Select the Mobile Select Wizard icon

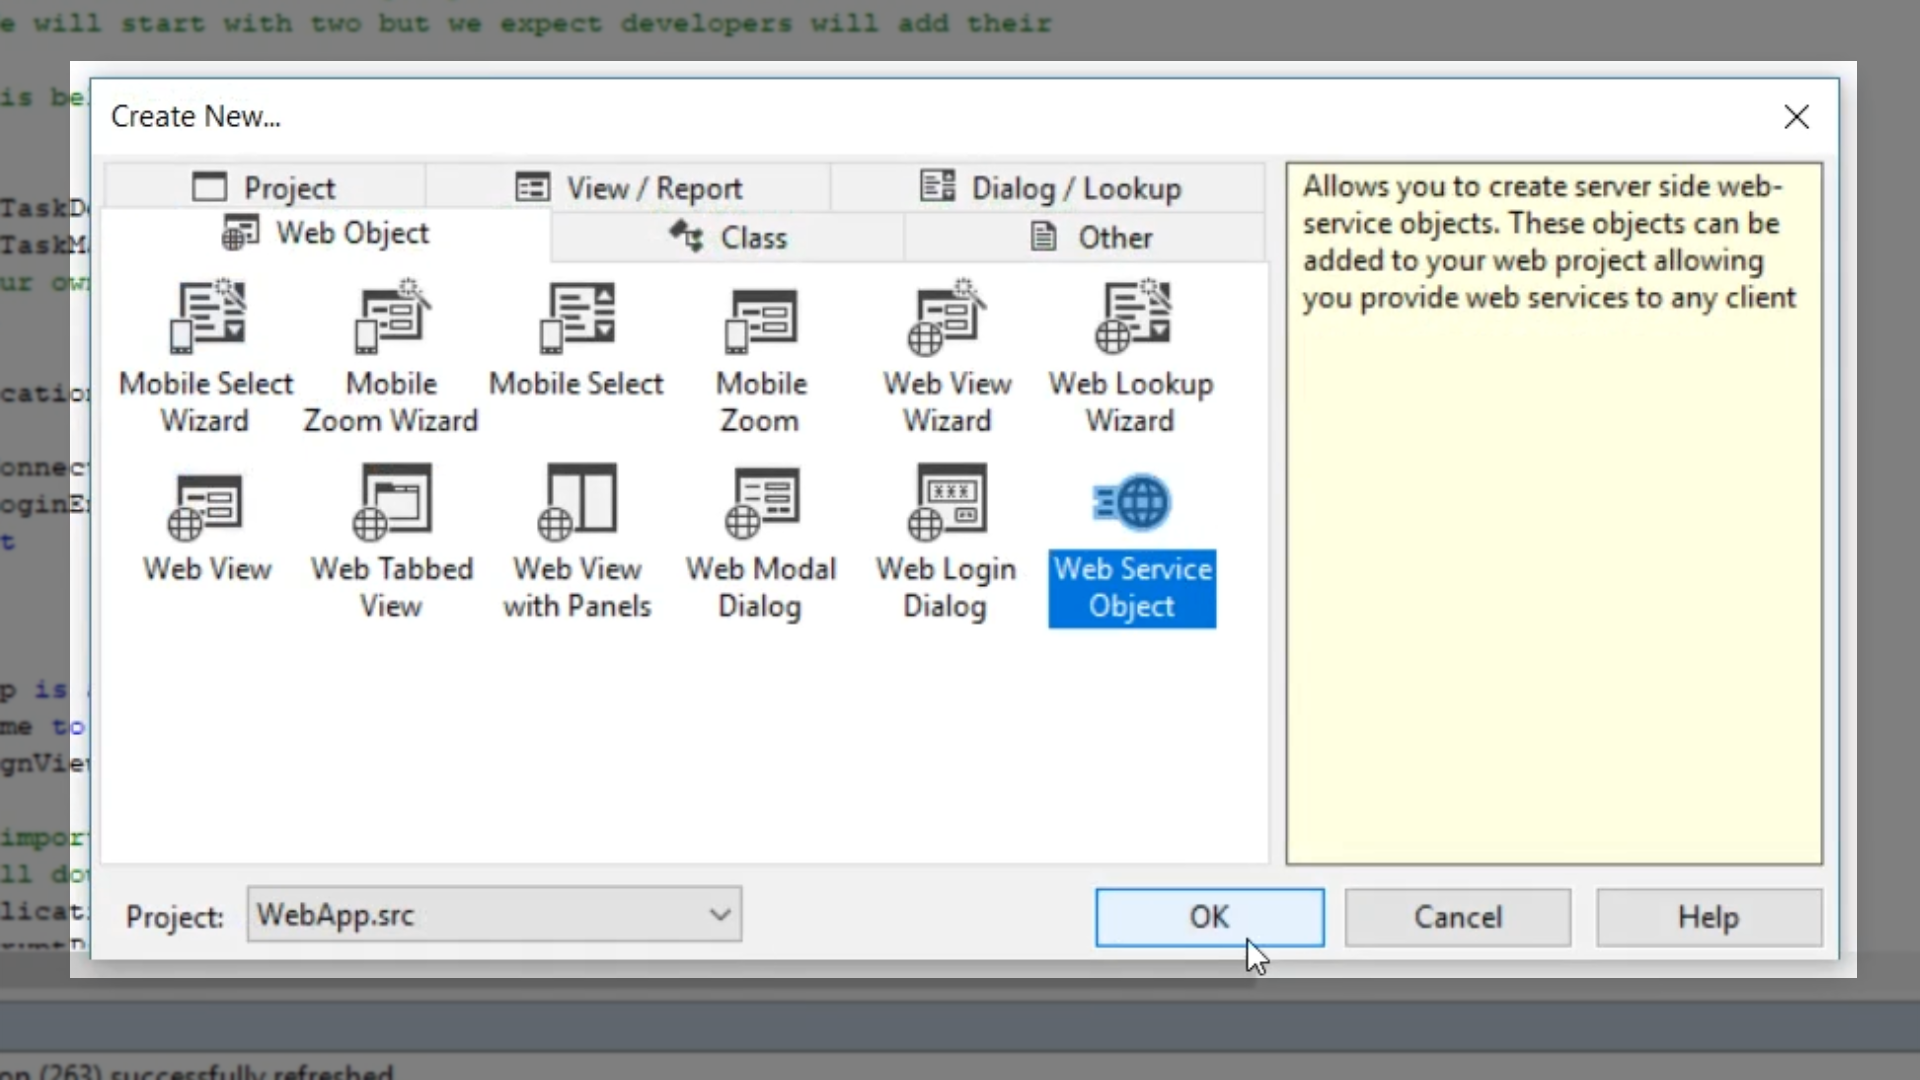point(207,318)
